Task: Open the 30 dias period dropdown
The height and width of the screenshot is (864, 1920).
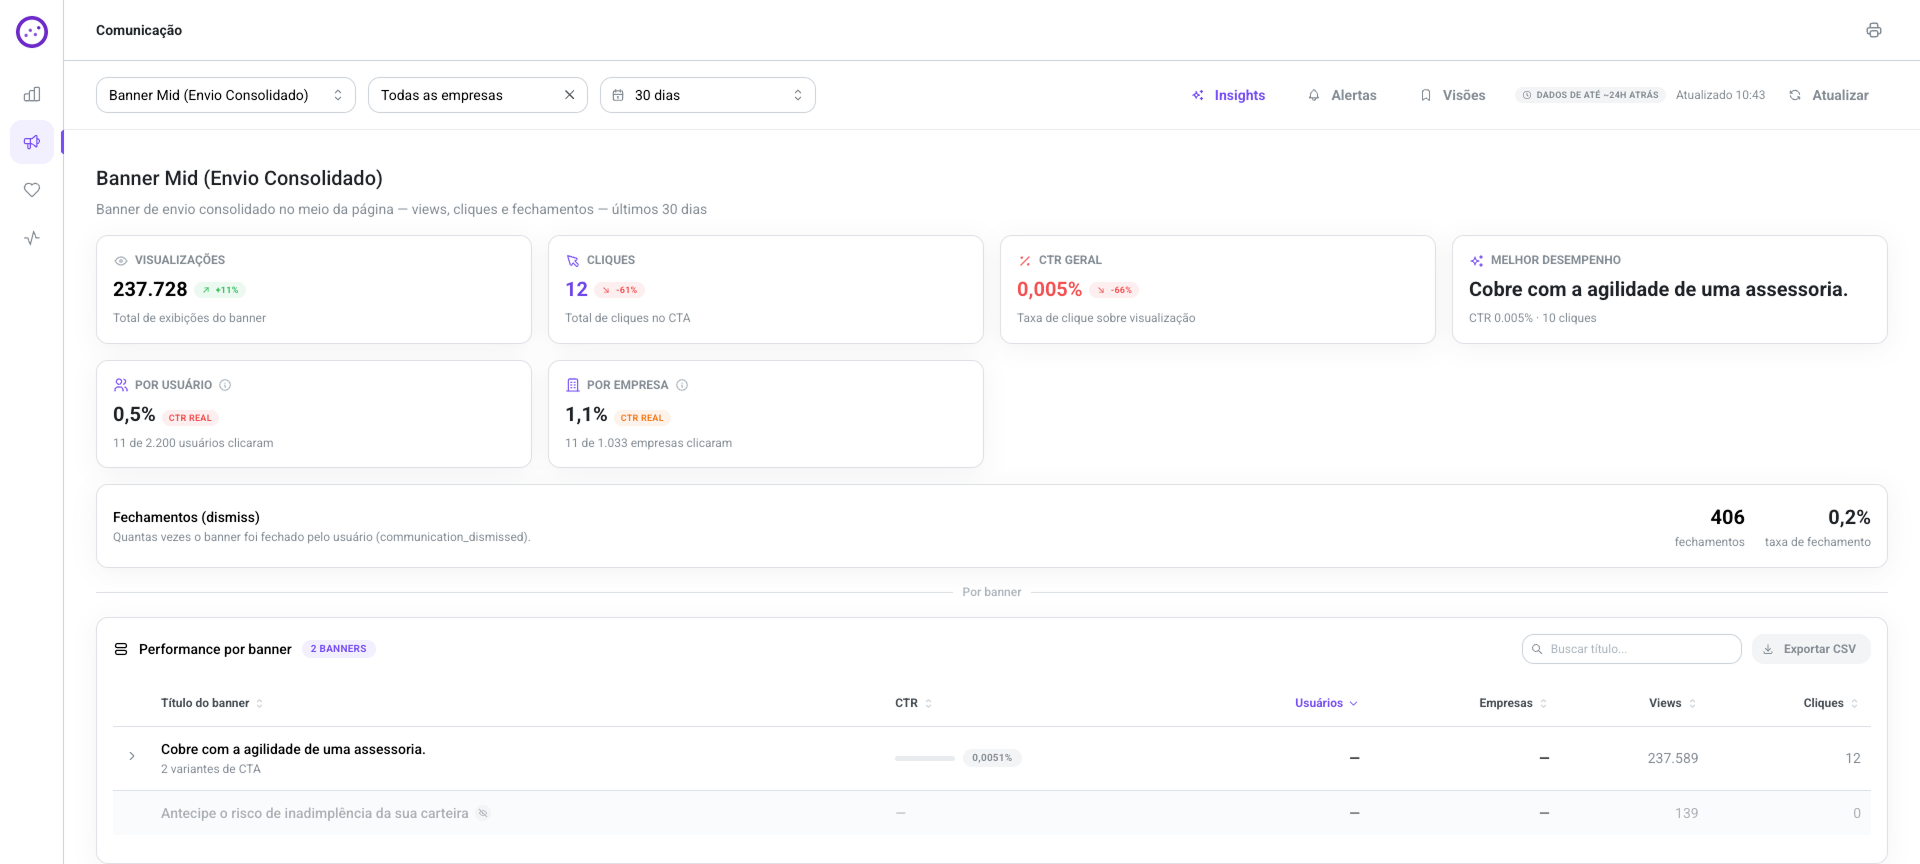Action: point(708,95)
